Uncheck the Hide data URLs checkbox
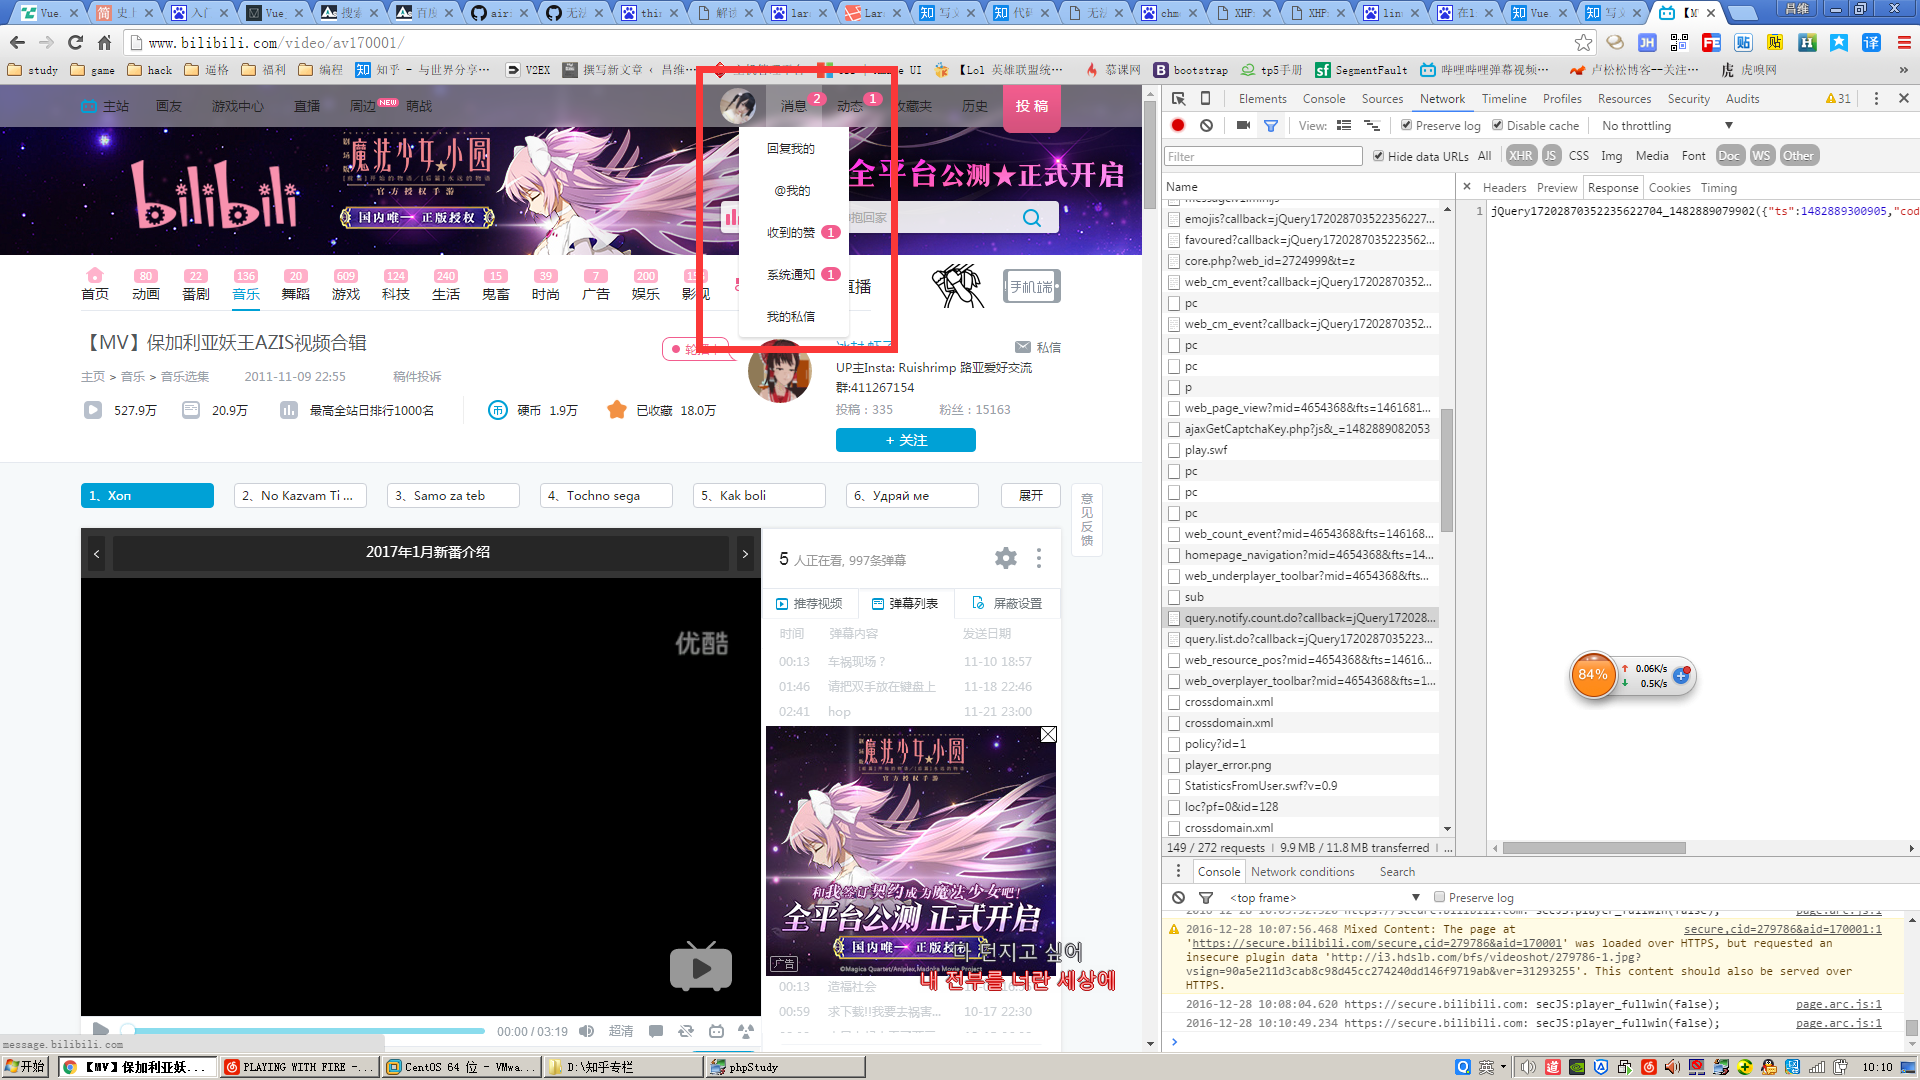The width and height of the screenshot is (1920, 1080). coord(1379,156)
